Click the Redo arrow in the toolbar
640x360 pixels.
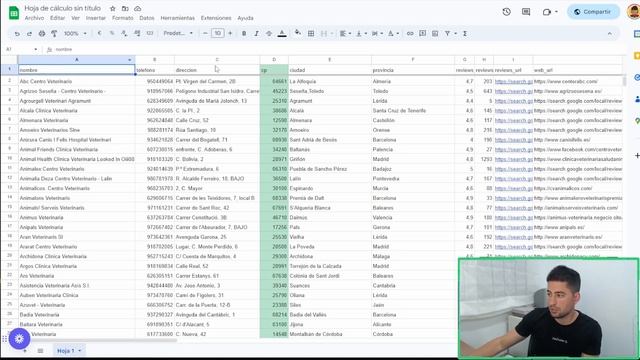point(29,33)
